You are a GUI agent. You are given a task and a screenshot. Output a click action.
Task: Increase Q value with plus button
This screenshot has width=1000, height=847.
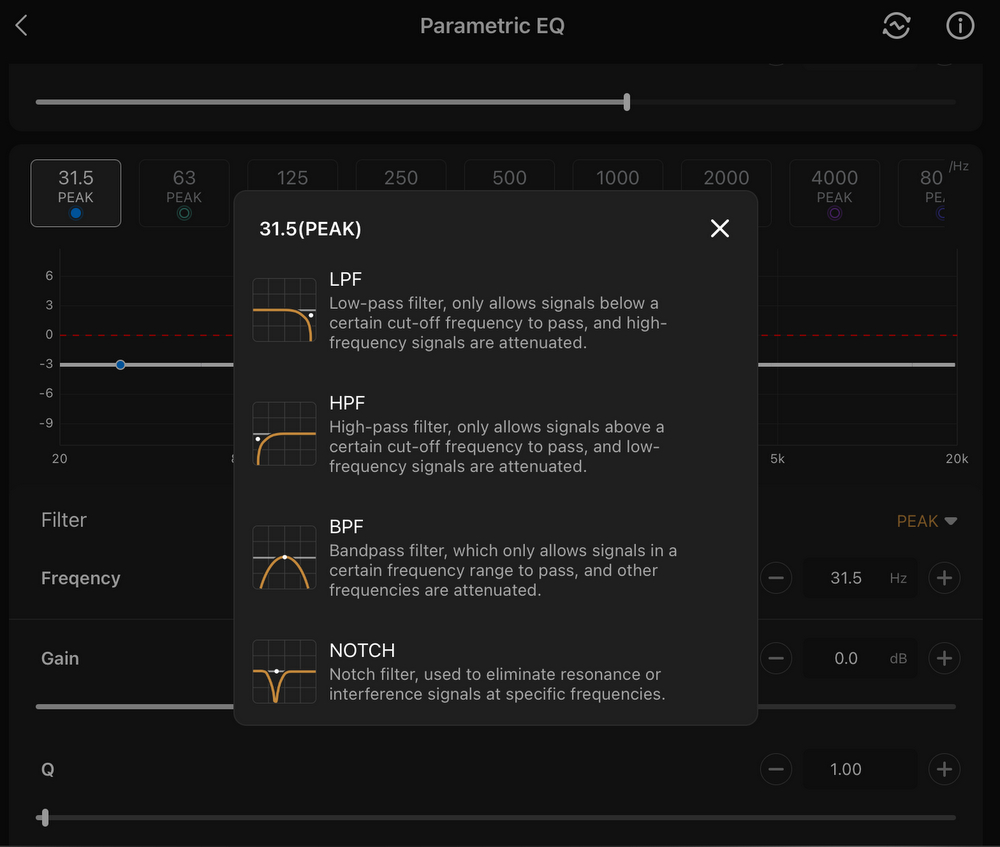[x=944, y=769]
